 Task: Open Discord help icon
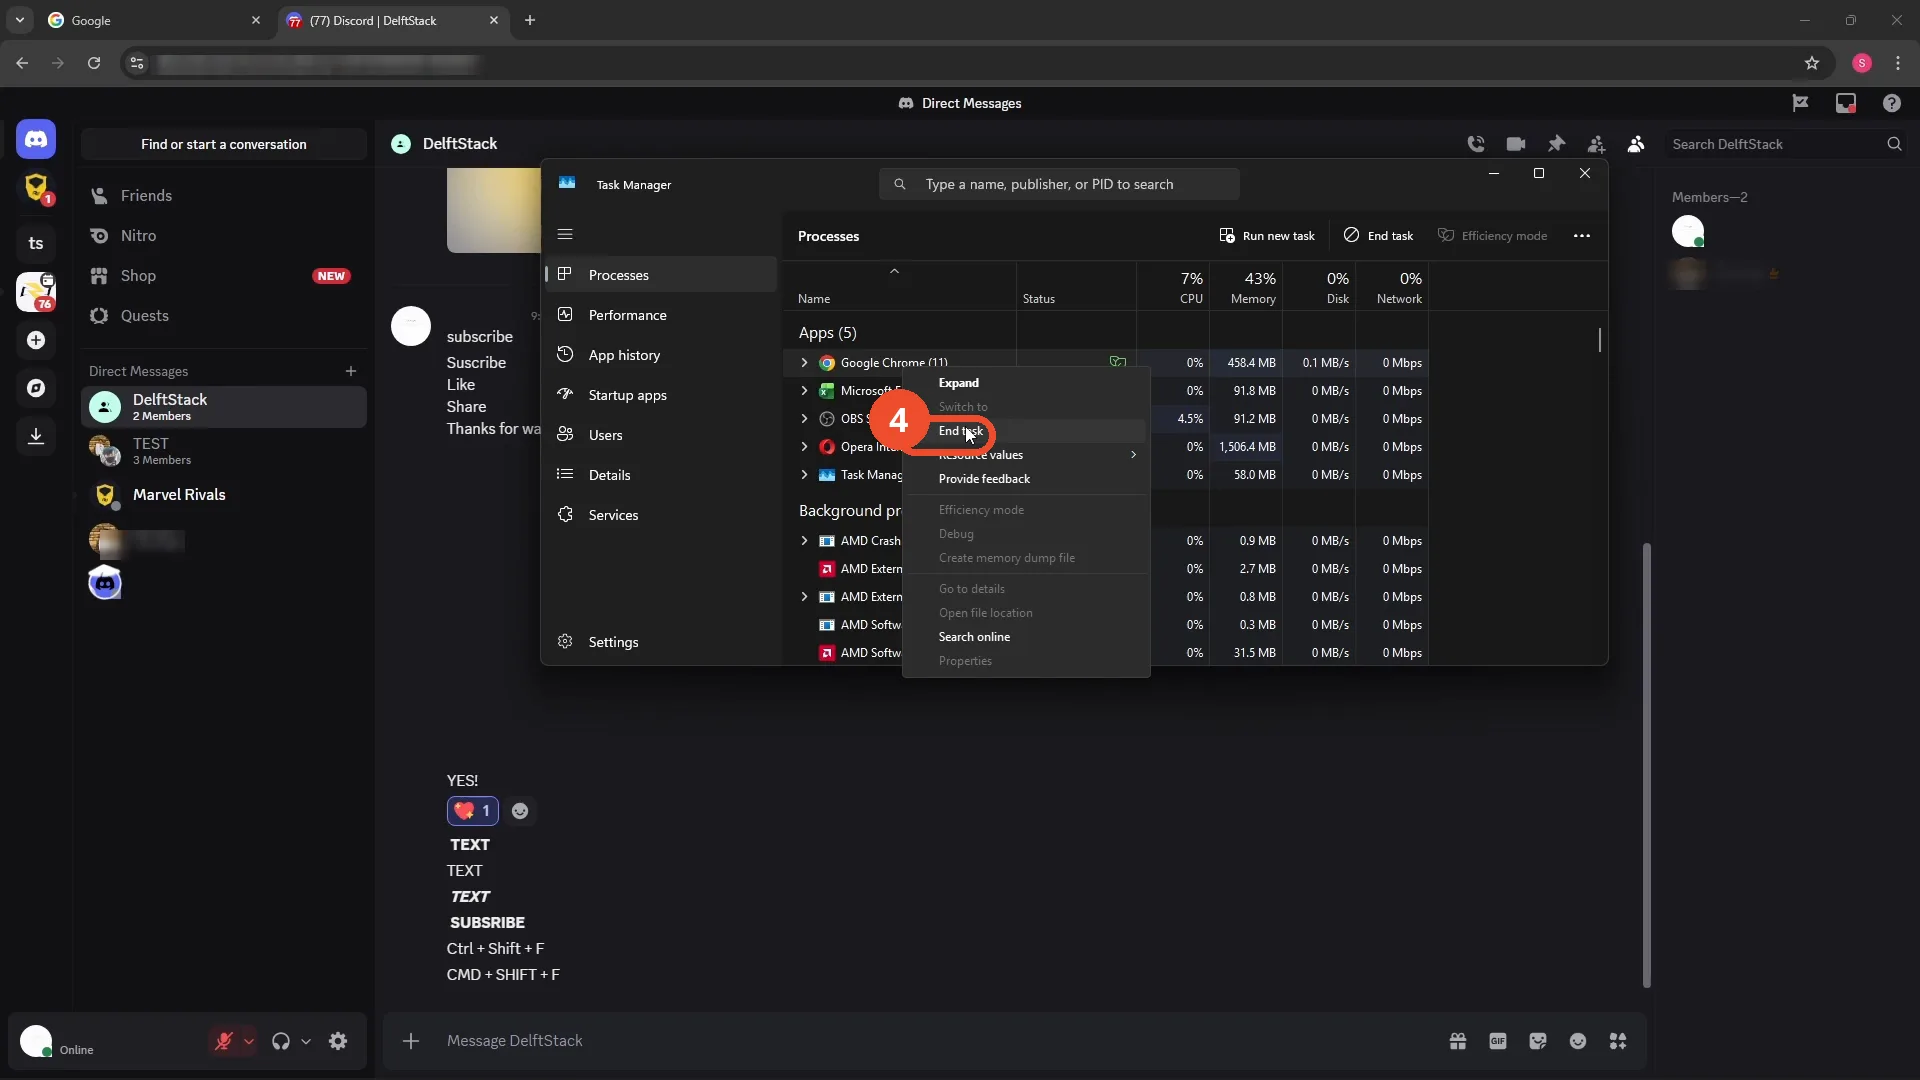pyautogui.click(x=1892, y=103)
